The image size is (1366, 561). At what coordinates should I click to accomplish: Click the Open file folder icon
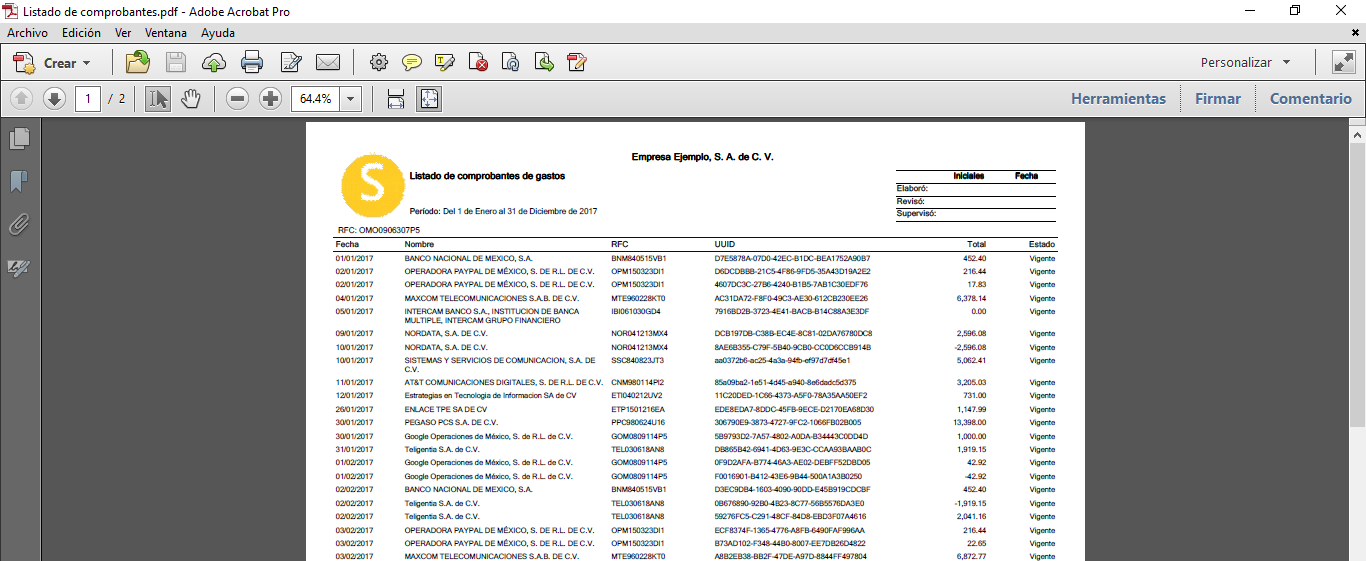(x=138, y=63)
